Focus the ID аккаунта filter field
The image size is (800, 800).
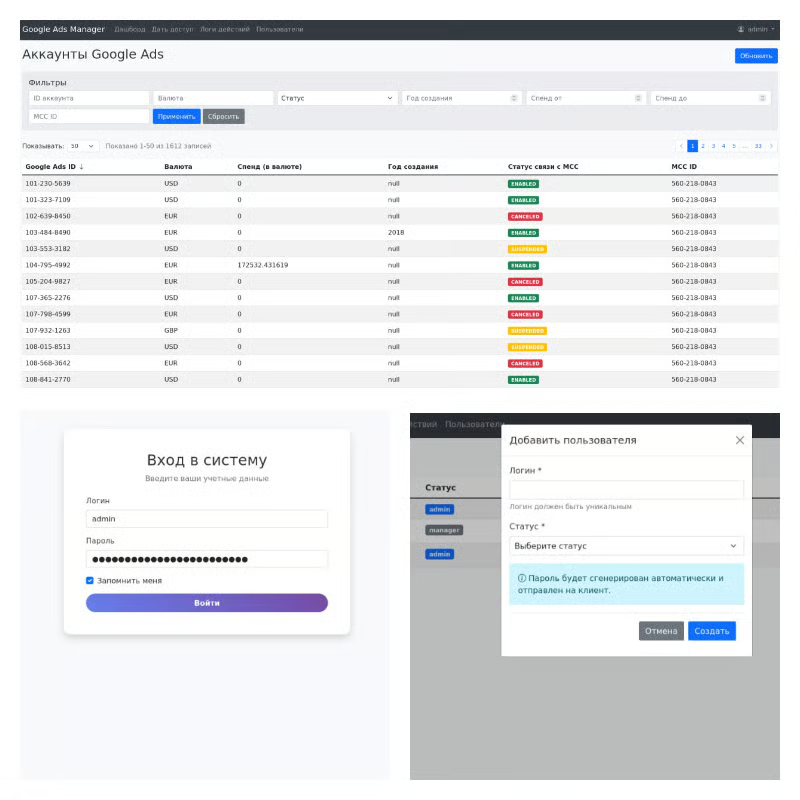(89, 98)
